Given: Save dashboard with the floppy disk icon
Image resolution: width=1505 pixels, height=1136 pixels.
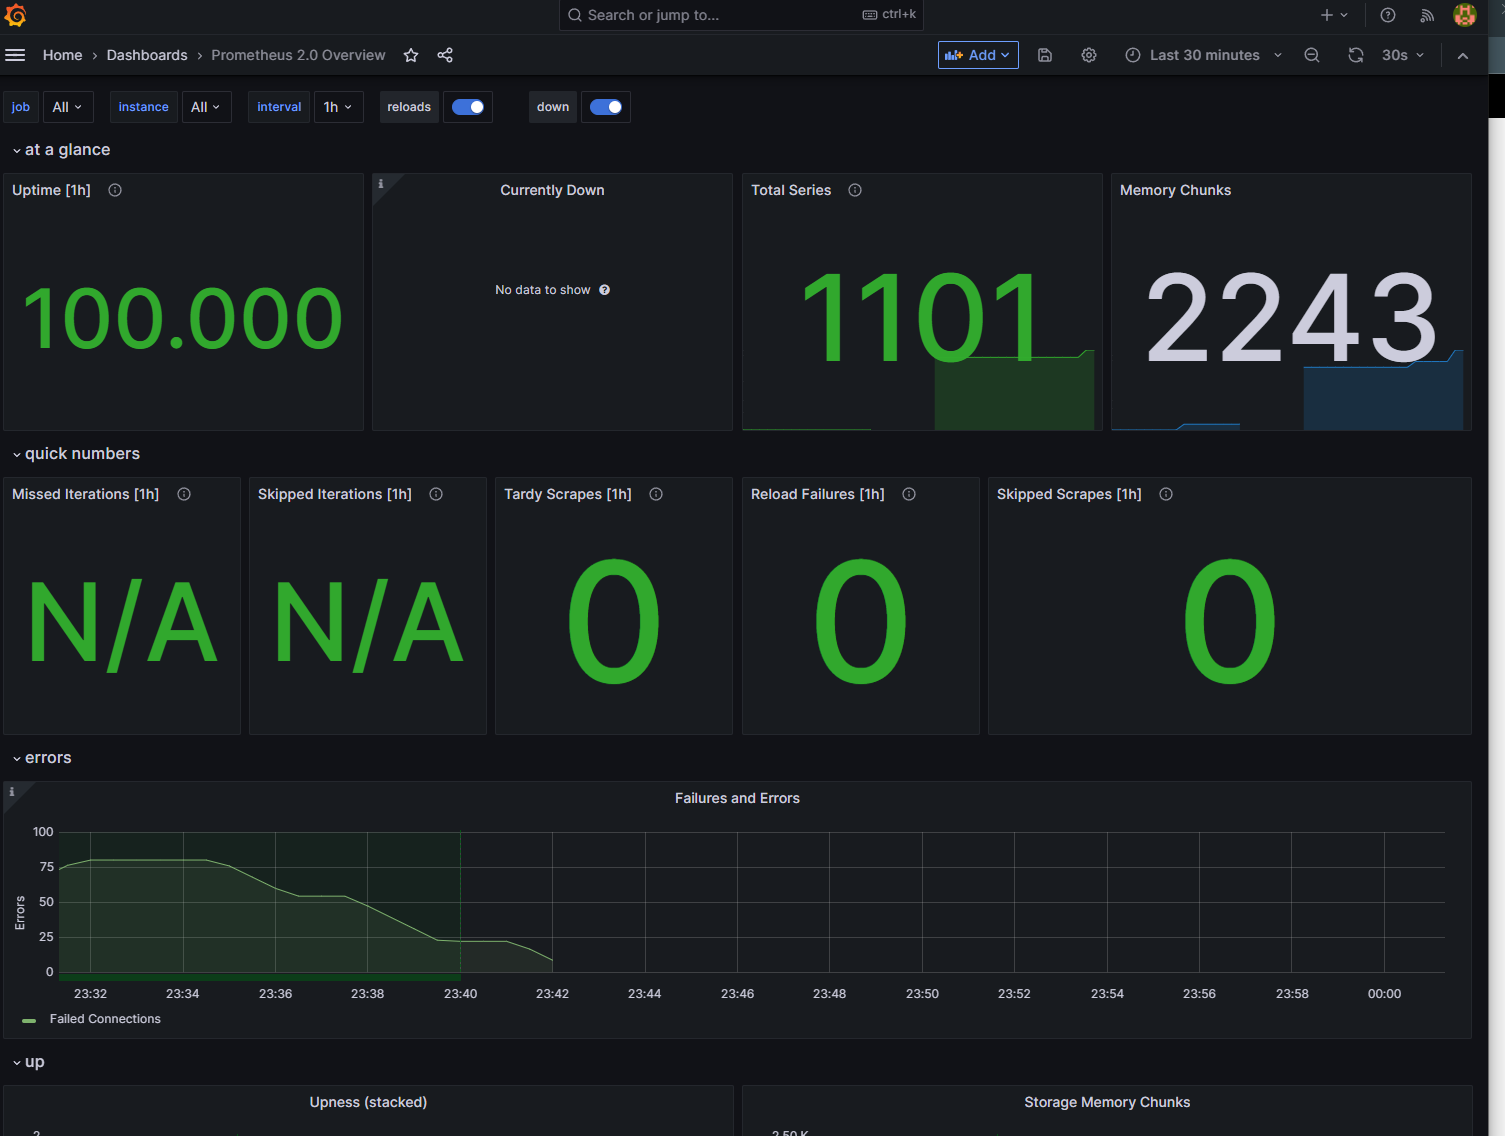Looking at the screenshot, I should click(1045, 55).
